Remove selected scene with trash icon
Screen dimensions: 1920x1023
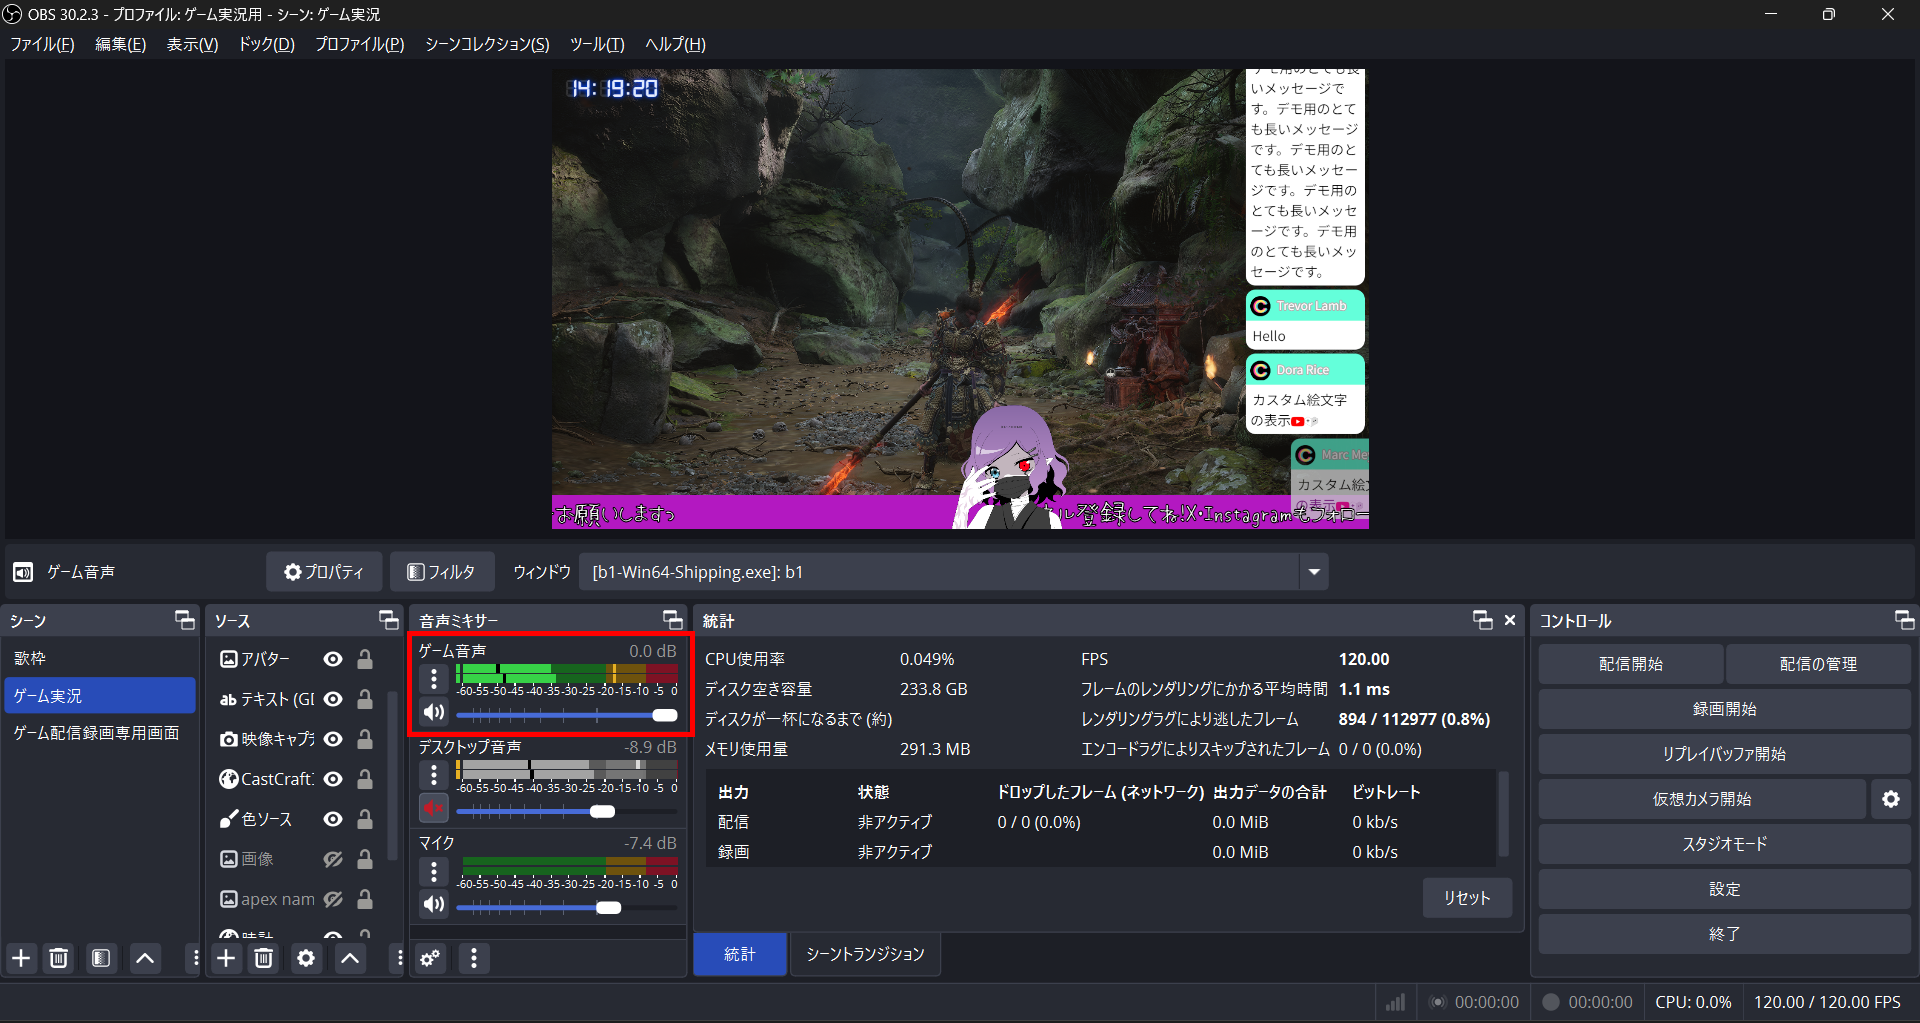(x=59, y=958)
